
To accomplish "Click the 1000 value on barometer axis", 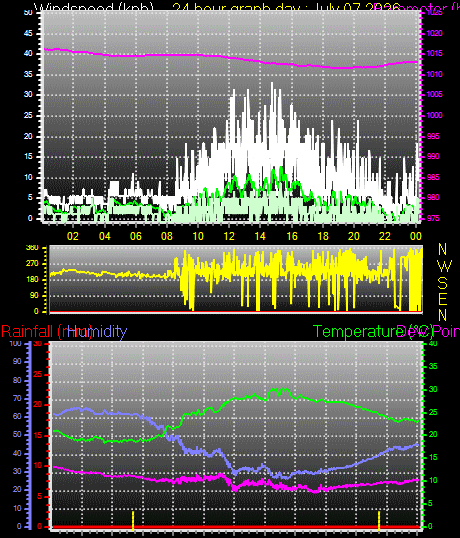I will [435, 115].
